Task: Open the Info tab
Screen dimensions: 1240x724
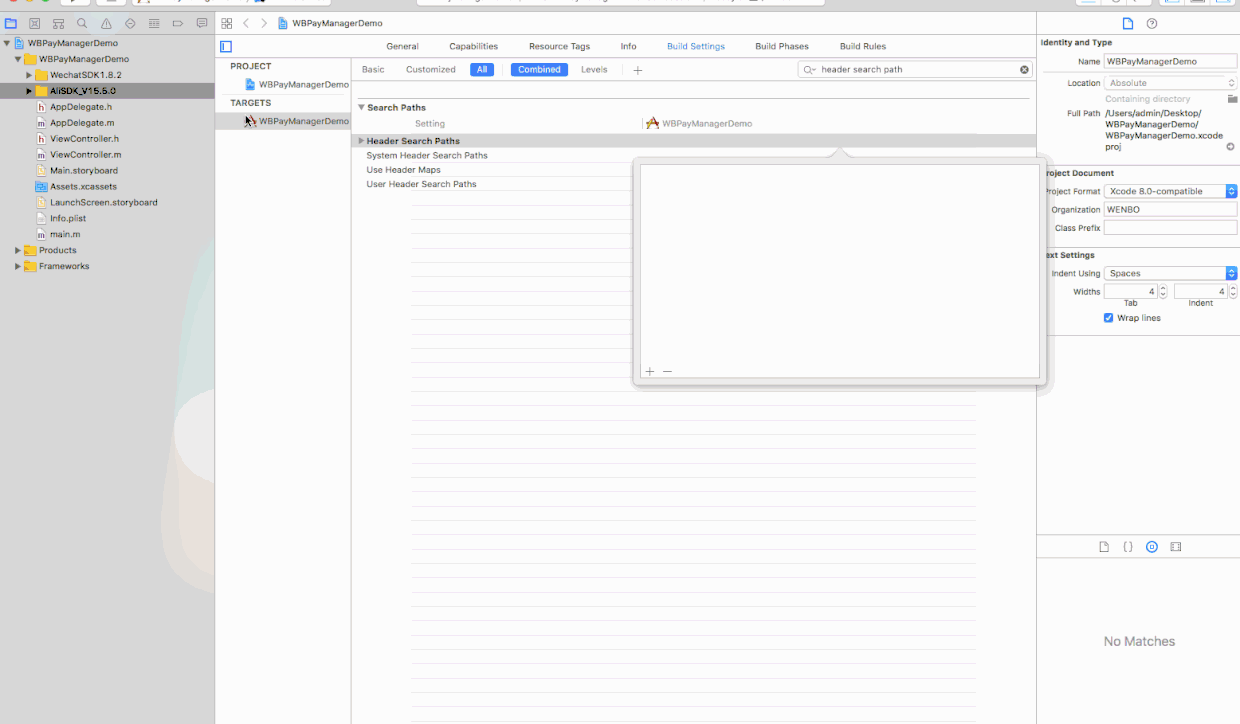Action: 628,46
